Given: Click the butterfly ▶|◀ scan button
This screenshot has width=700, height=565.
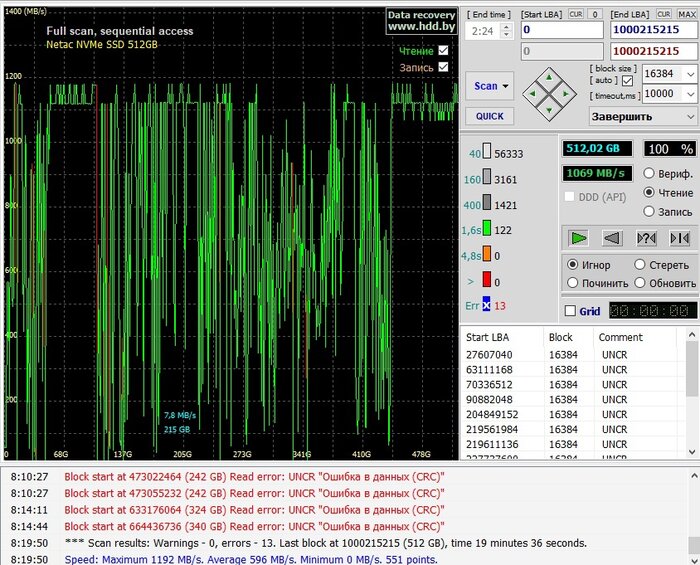Looking at the screenshot, I should coord(679,238).
